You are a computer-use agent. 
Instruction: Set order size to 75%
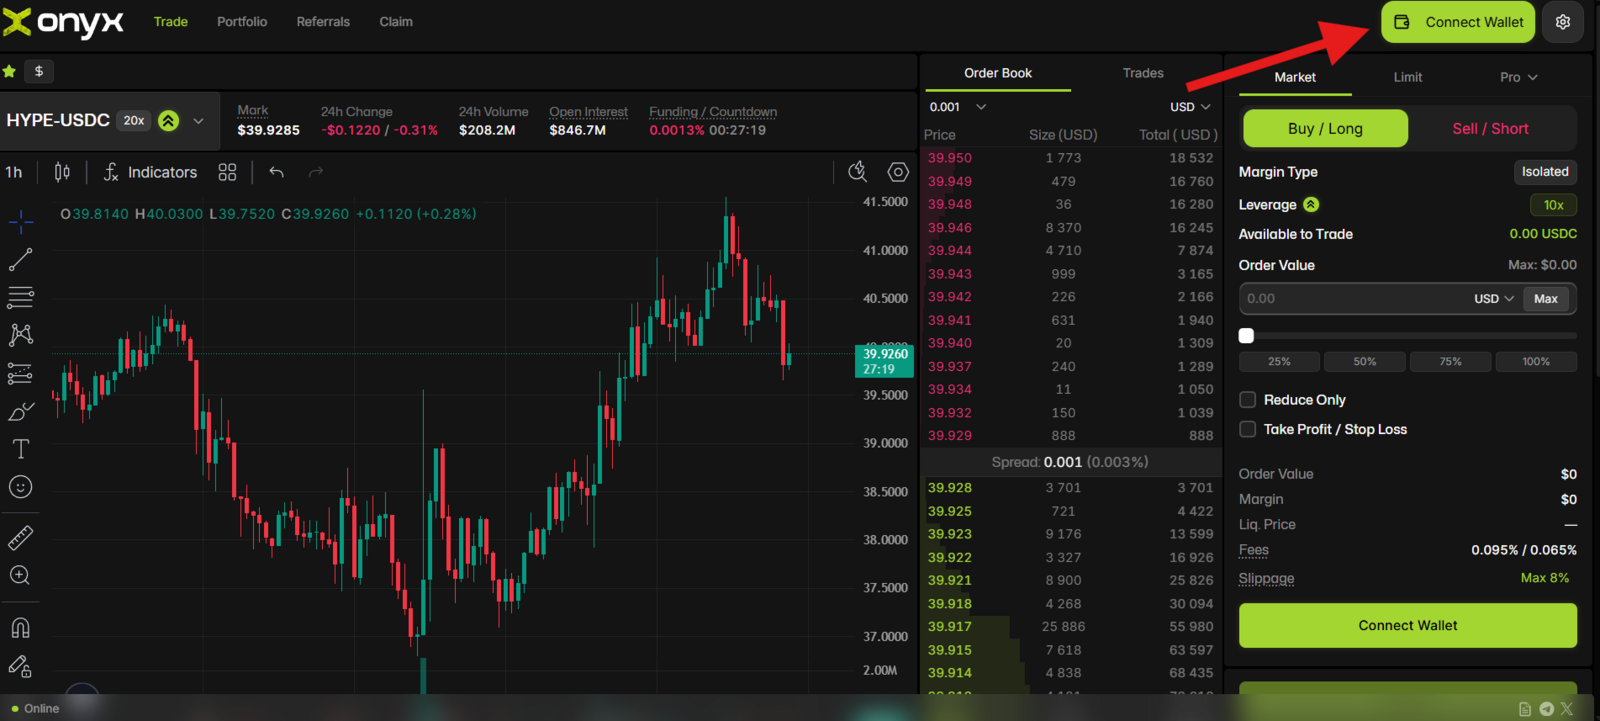[1450, 361]
